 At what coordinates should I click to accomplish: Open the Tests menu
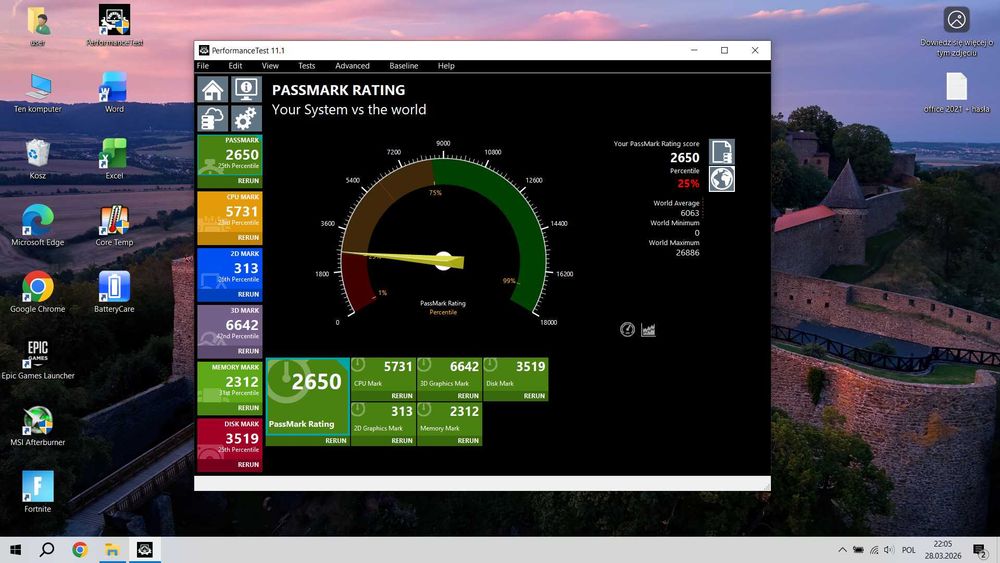pos(307,66)
